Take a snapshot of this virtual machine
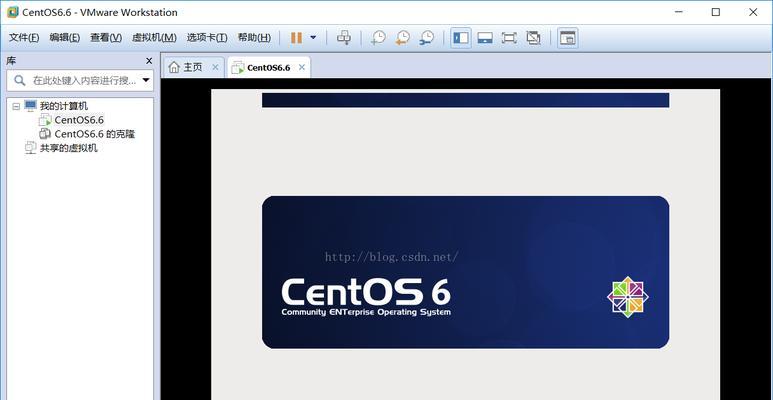This screenshot has width=773, height=400. pos(378,38)
